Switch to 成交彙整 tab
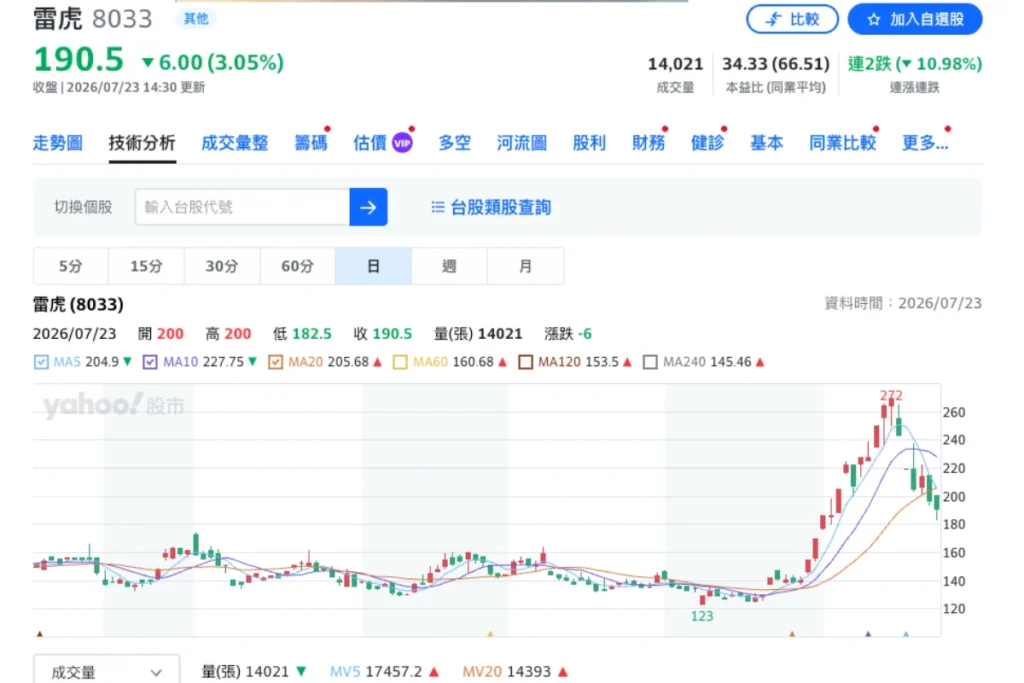This screenshot has width=1024, height=683. coord(234,142)
